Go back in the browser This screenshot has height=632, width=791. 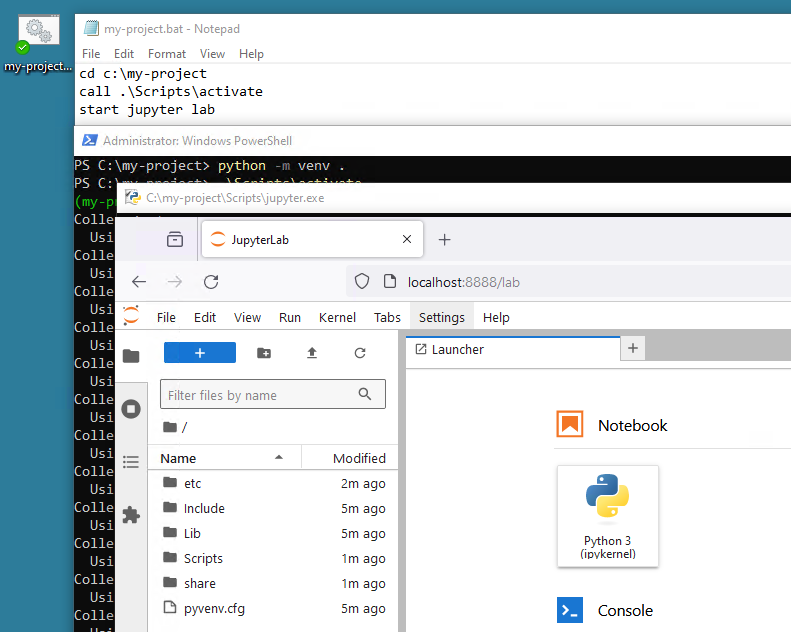click(139, 281)
